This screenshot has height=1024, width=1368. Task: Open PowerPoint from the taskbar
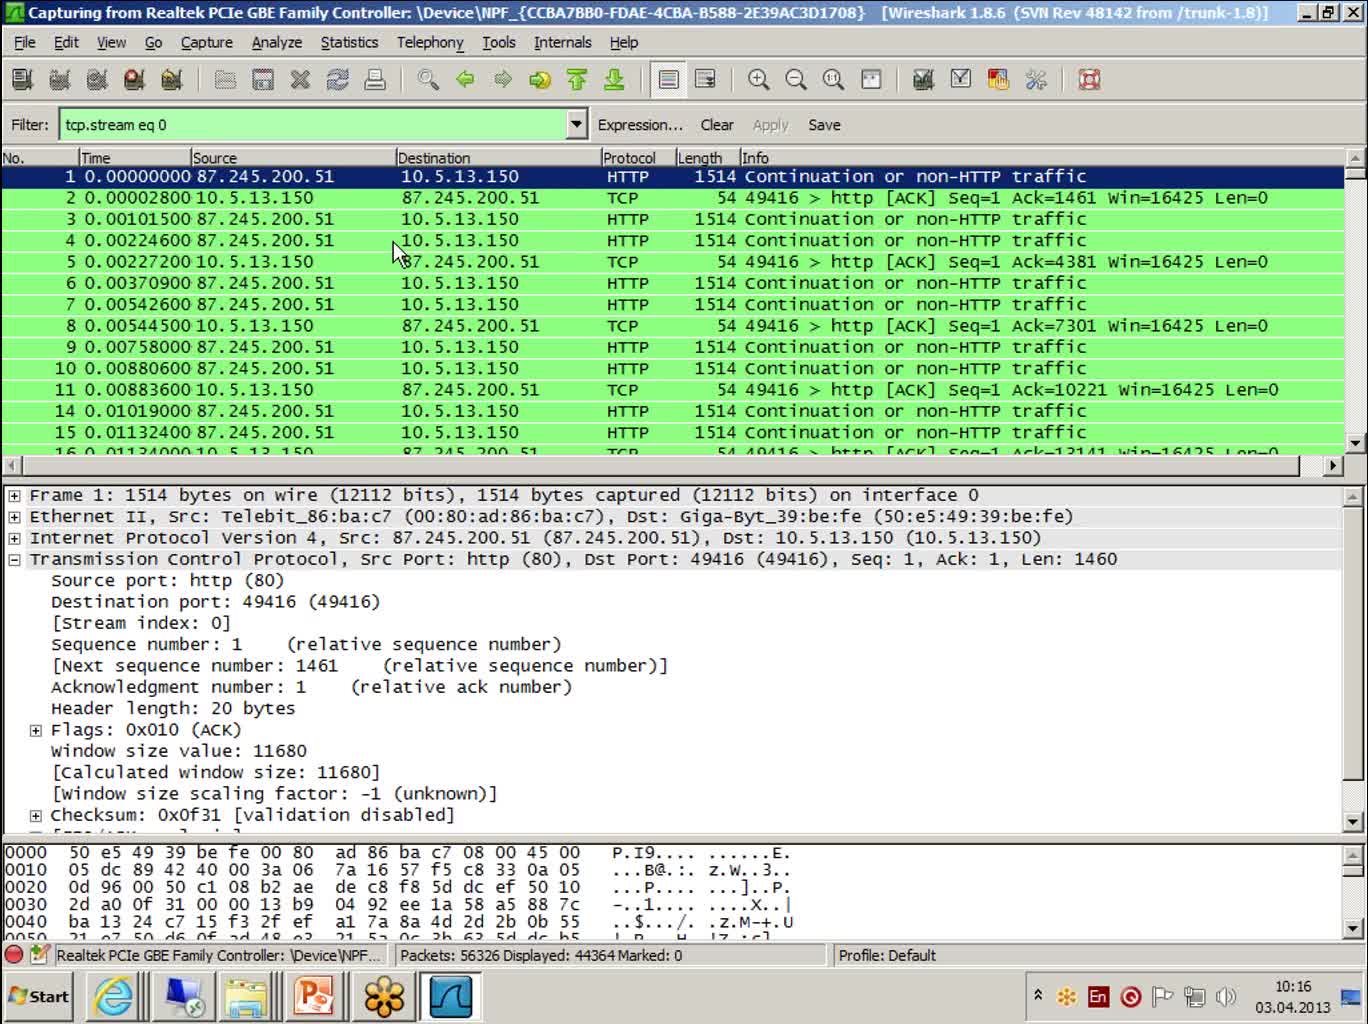pyautogui.click(x=314, y=997)
